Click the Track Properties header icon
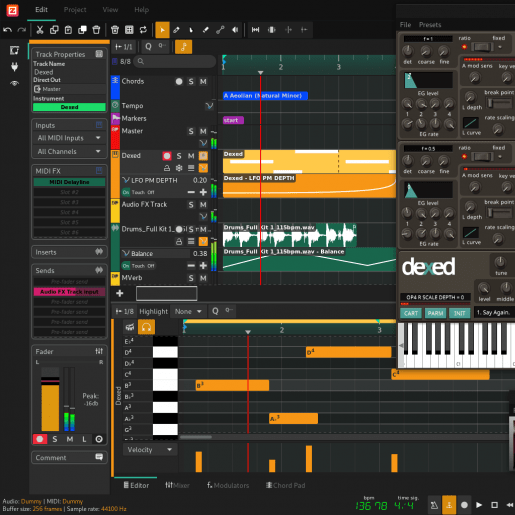Screen dimensions: 515x515 pos(99,54)
